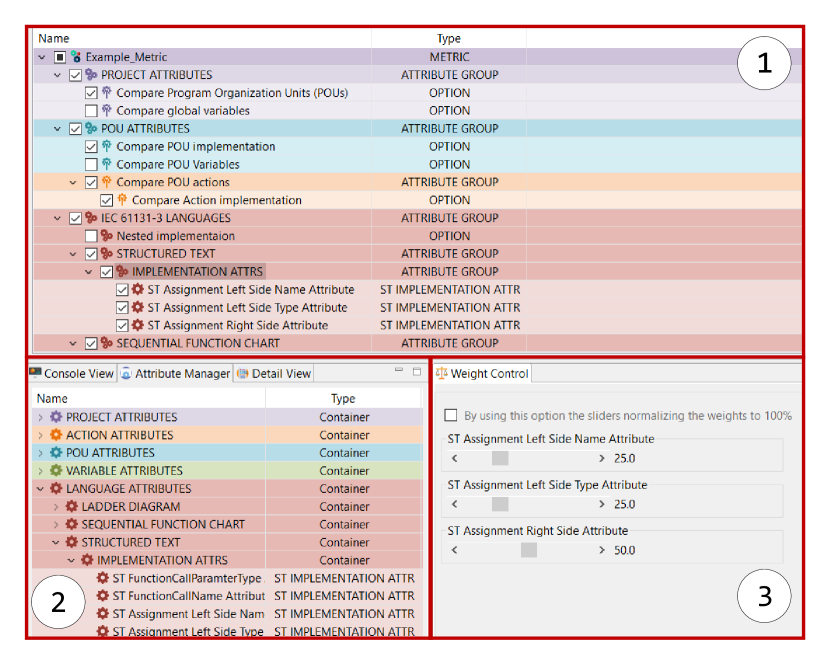Click slider thumb for ST Assignment Left Side Type
The image size is (830, 664).
pos(500,504)
